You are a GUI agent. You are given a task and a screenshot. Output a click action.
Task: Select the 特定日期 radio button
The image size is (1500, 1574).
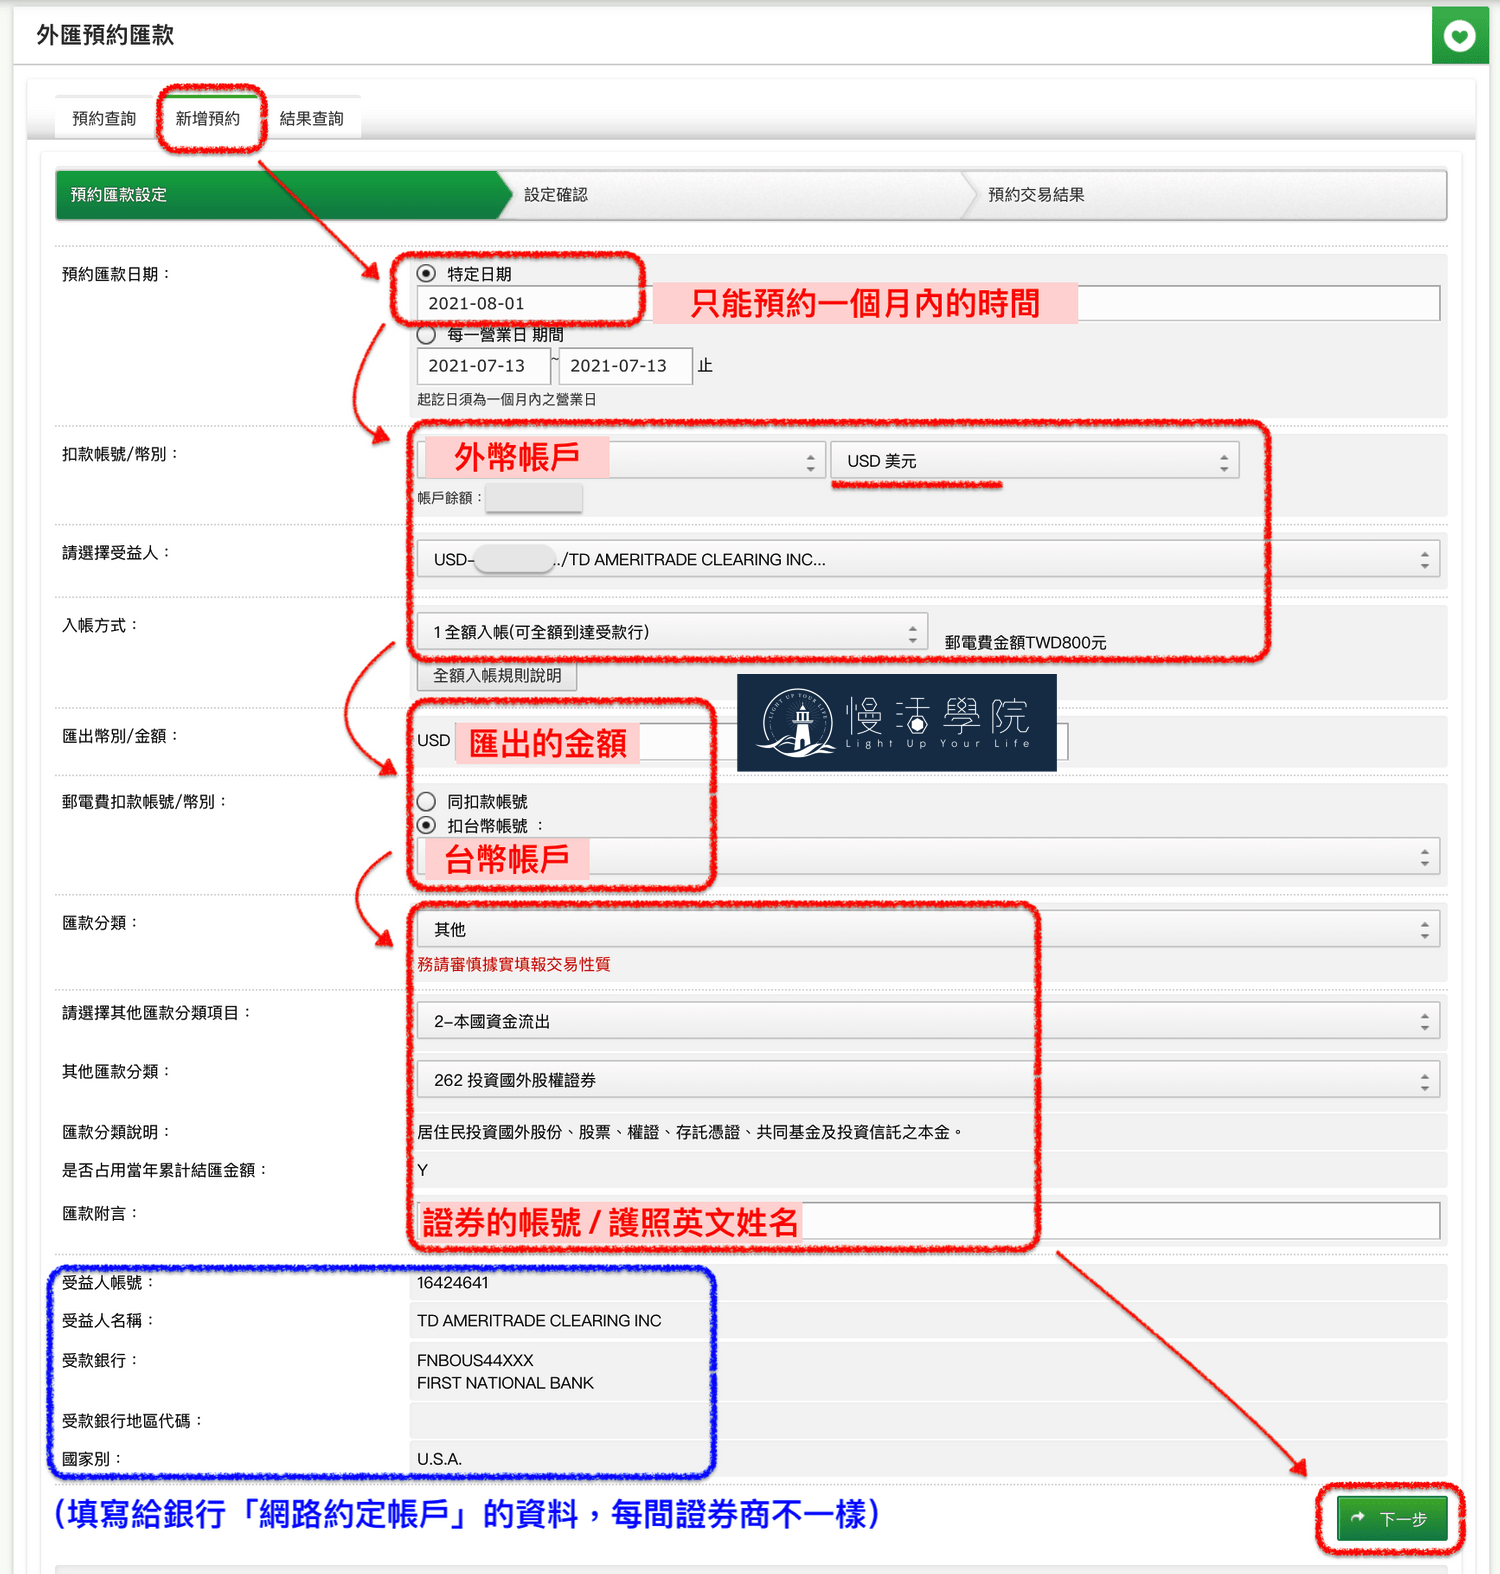(427, 274)
